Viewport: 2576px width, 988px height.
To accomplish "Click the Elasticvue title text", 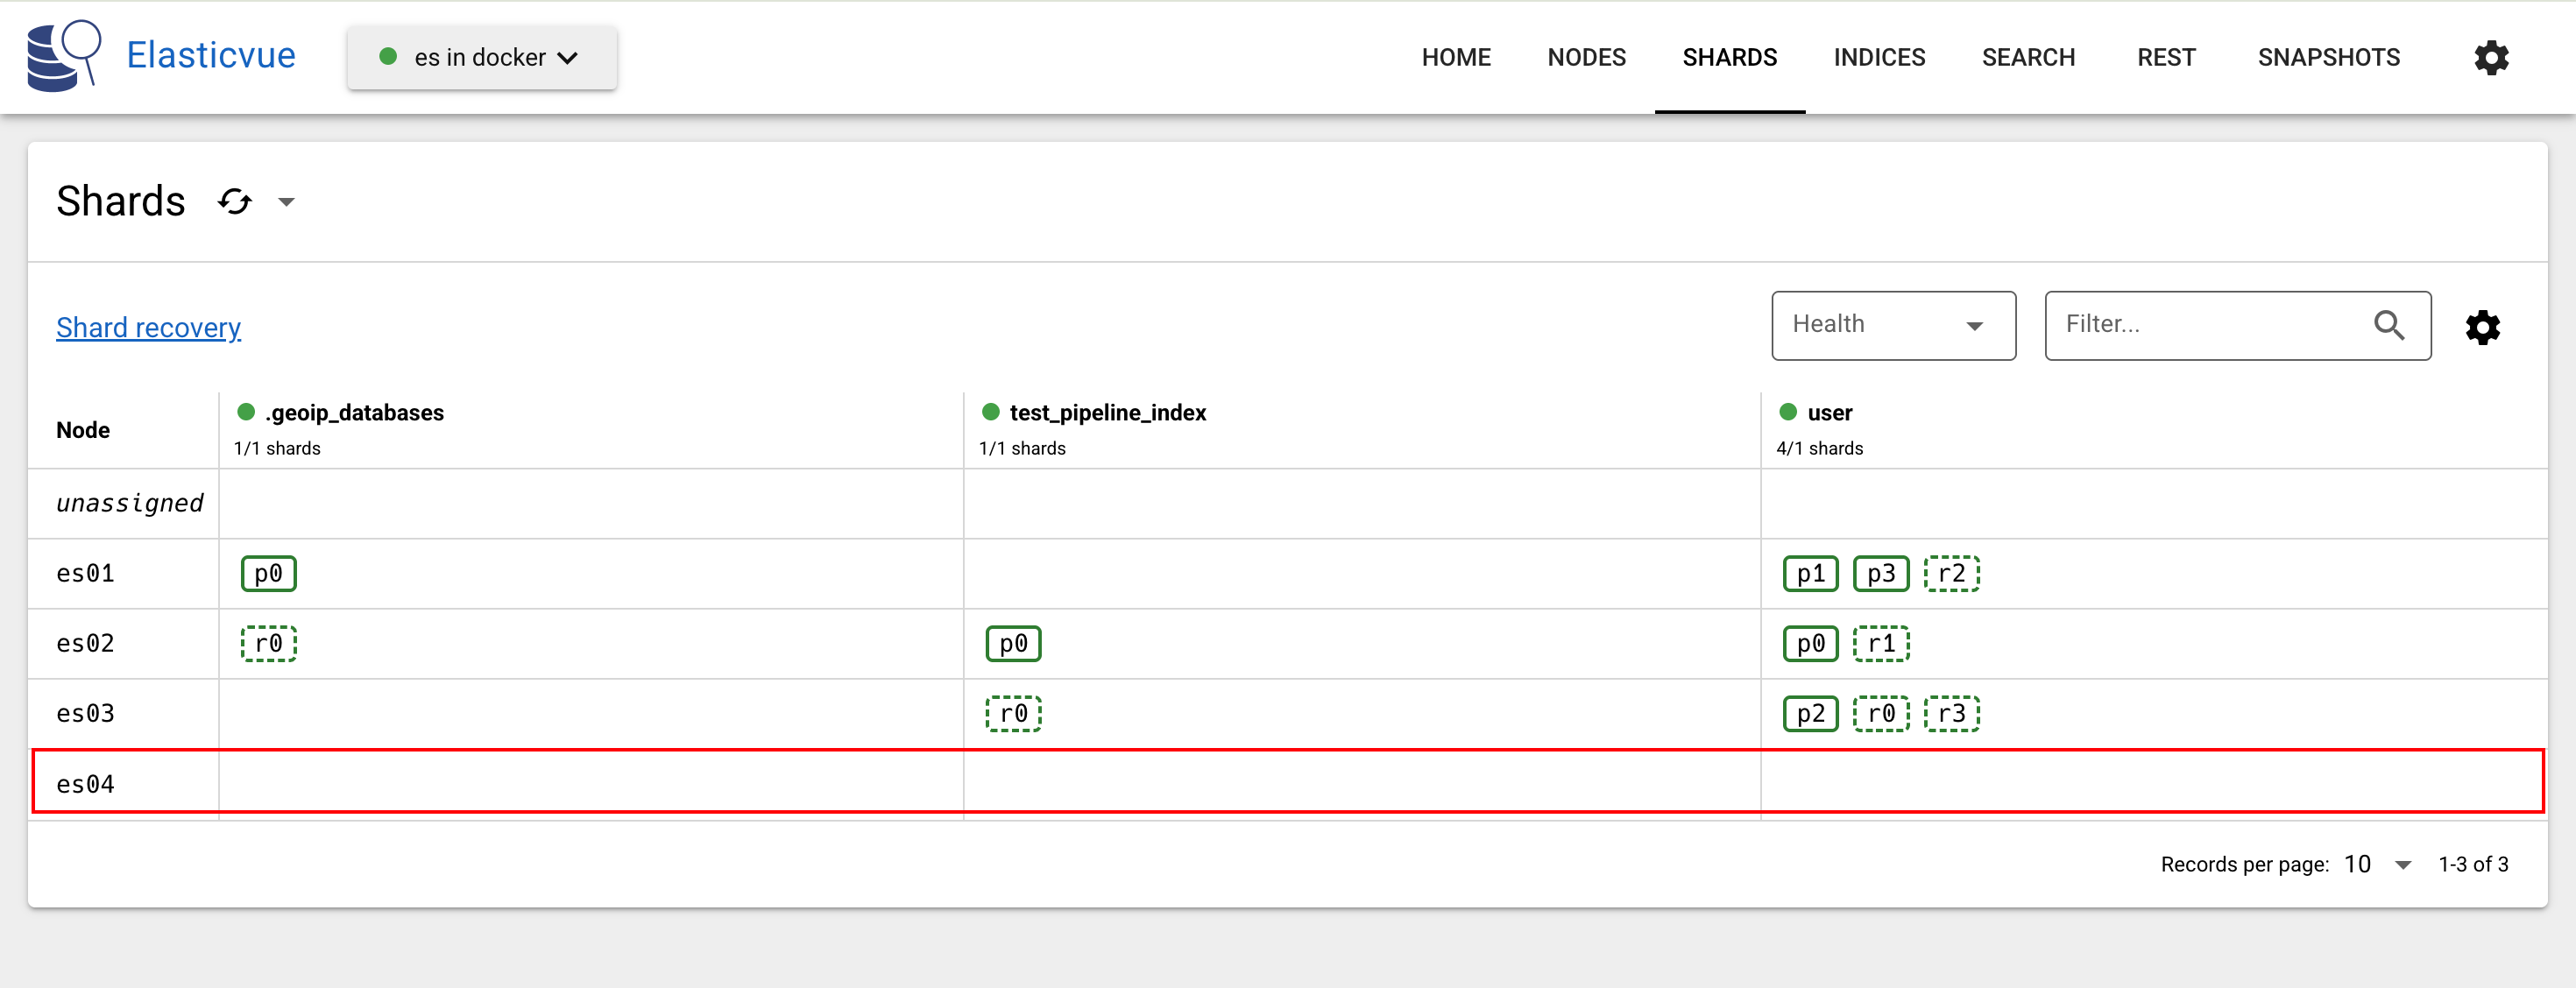I will pos(211,55).
